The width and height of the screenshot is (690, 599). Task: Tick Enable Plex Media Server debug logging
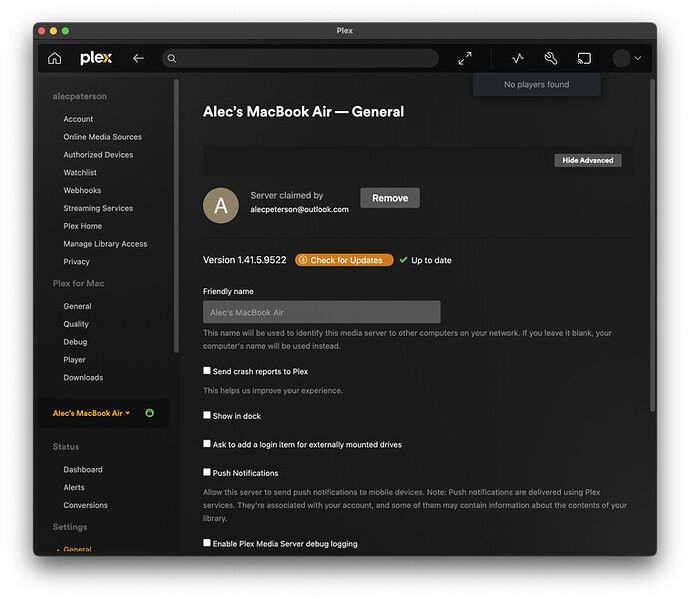click(x=207, y=543)
